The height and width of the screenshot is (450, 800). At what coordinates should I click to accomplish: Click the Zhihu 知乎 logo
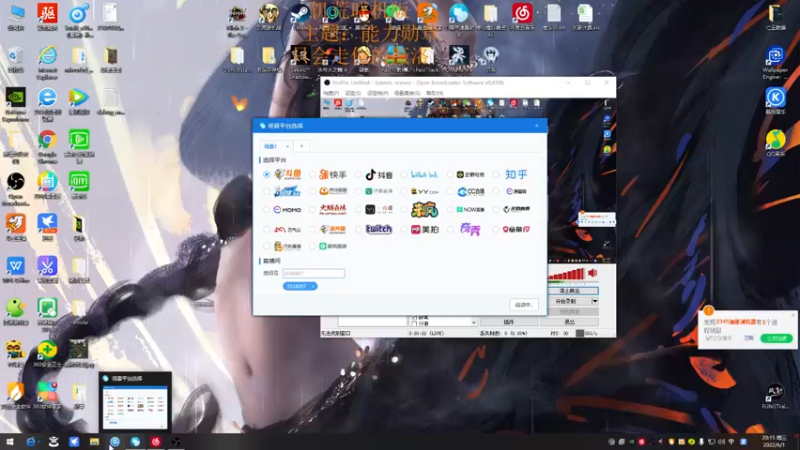pos(516,174)
